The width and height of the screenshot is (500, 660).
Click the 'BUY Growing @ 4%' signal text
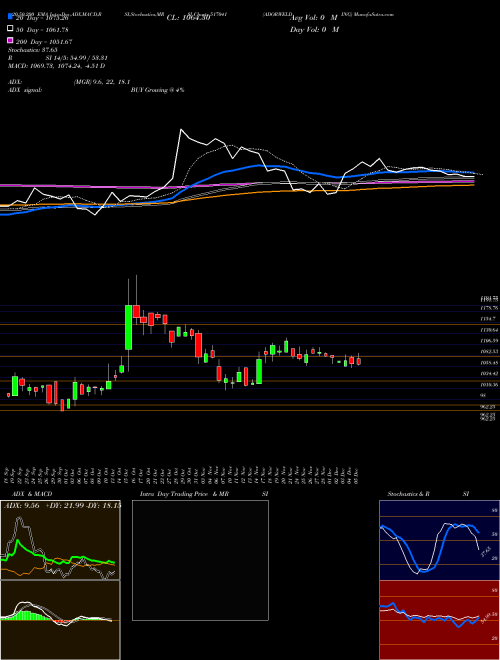157,90
